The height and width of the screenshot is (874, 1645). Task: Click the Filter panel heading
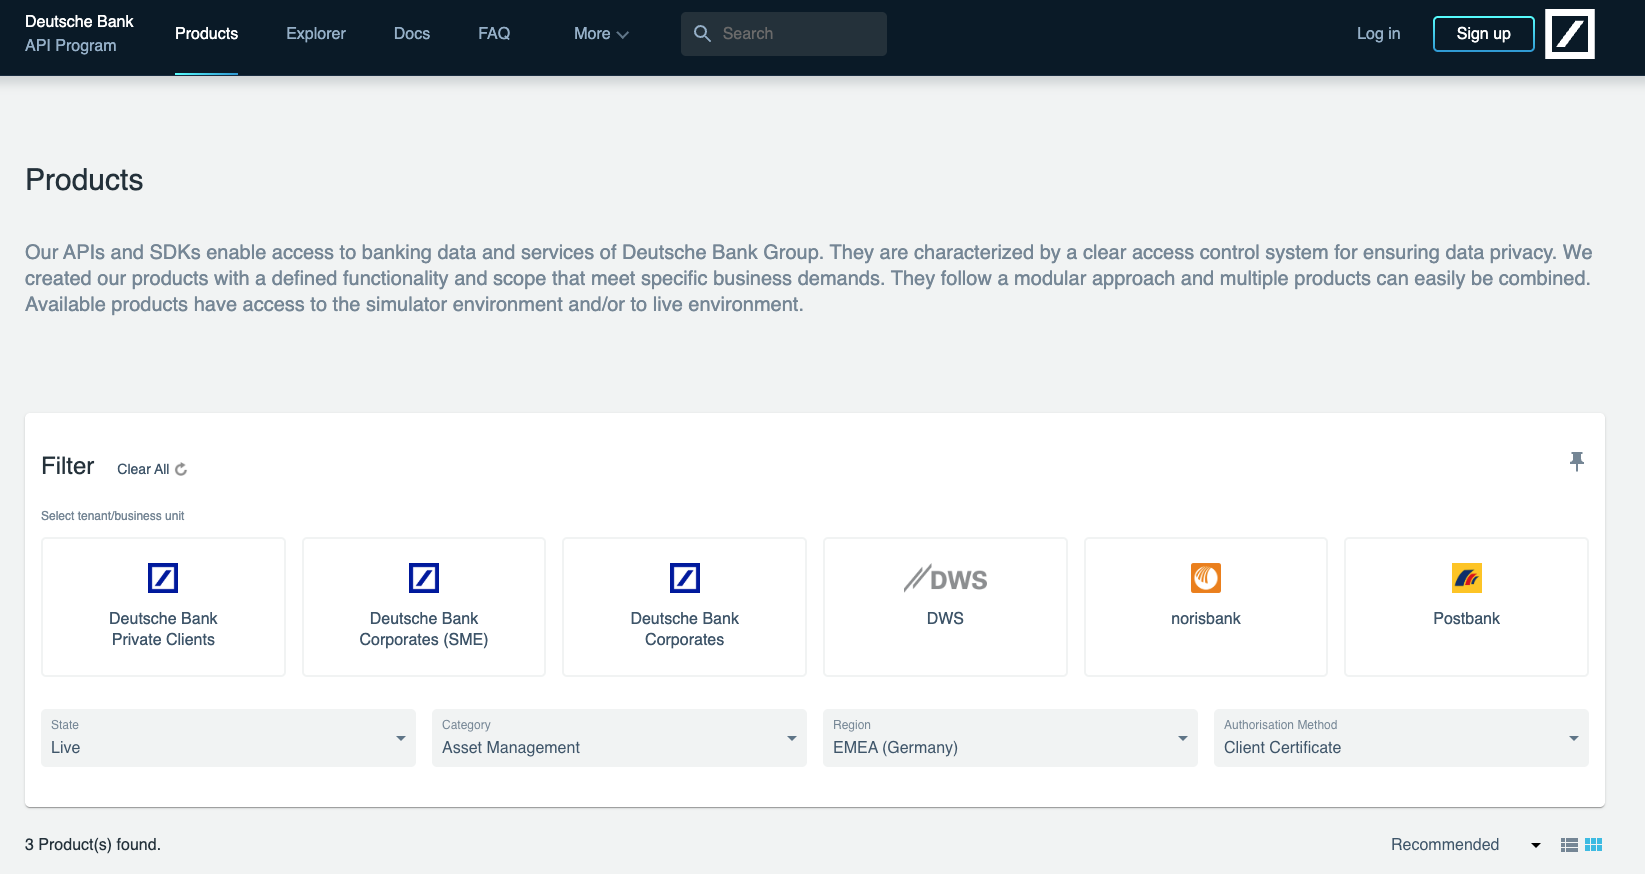(x=68, y=466)
